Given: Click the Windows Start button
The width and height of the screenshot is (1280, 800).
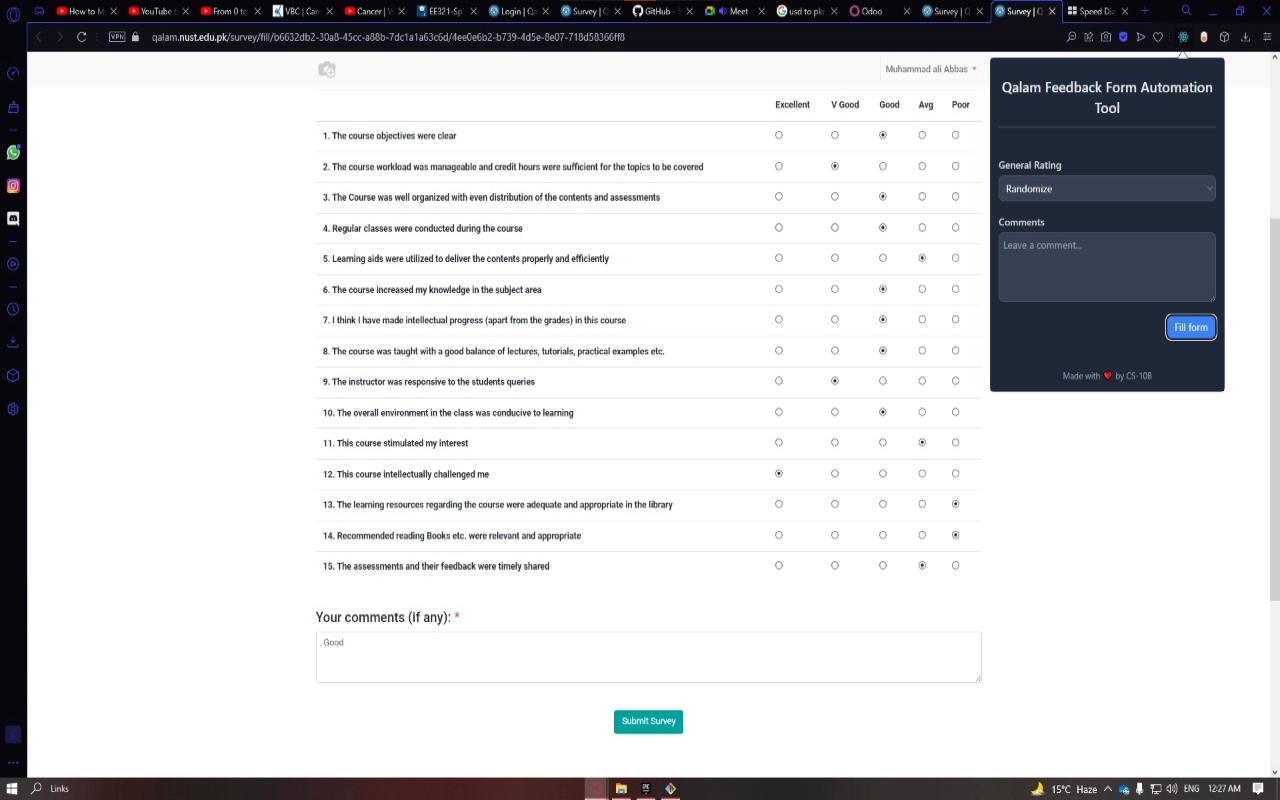Looking at the screenshot, I should [x=12, y=788].
